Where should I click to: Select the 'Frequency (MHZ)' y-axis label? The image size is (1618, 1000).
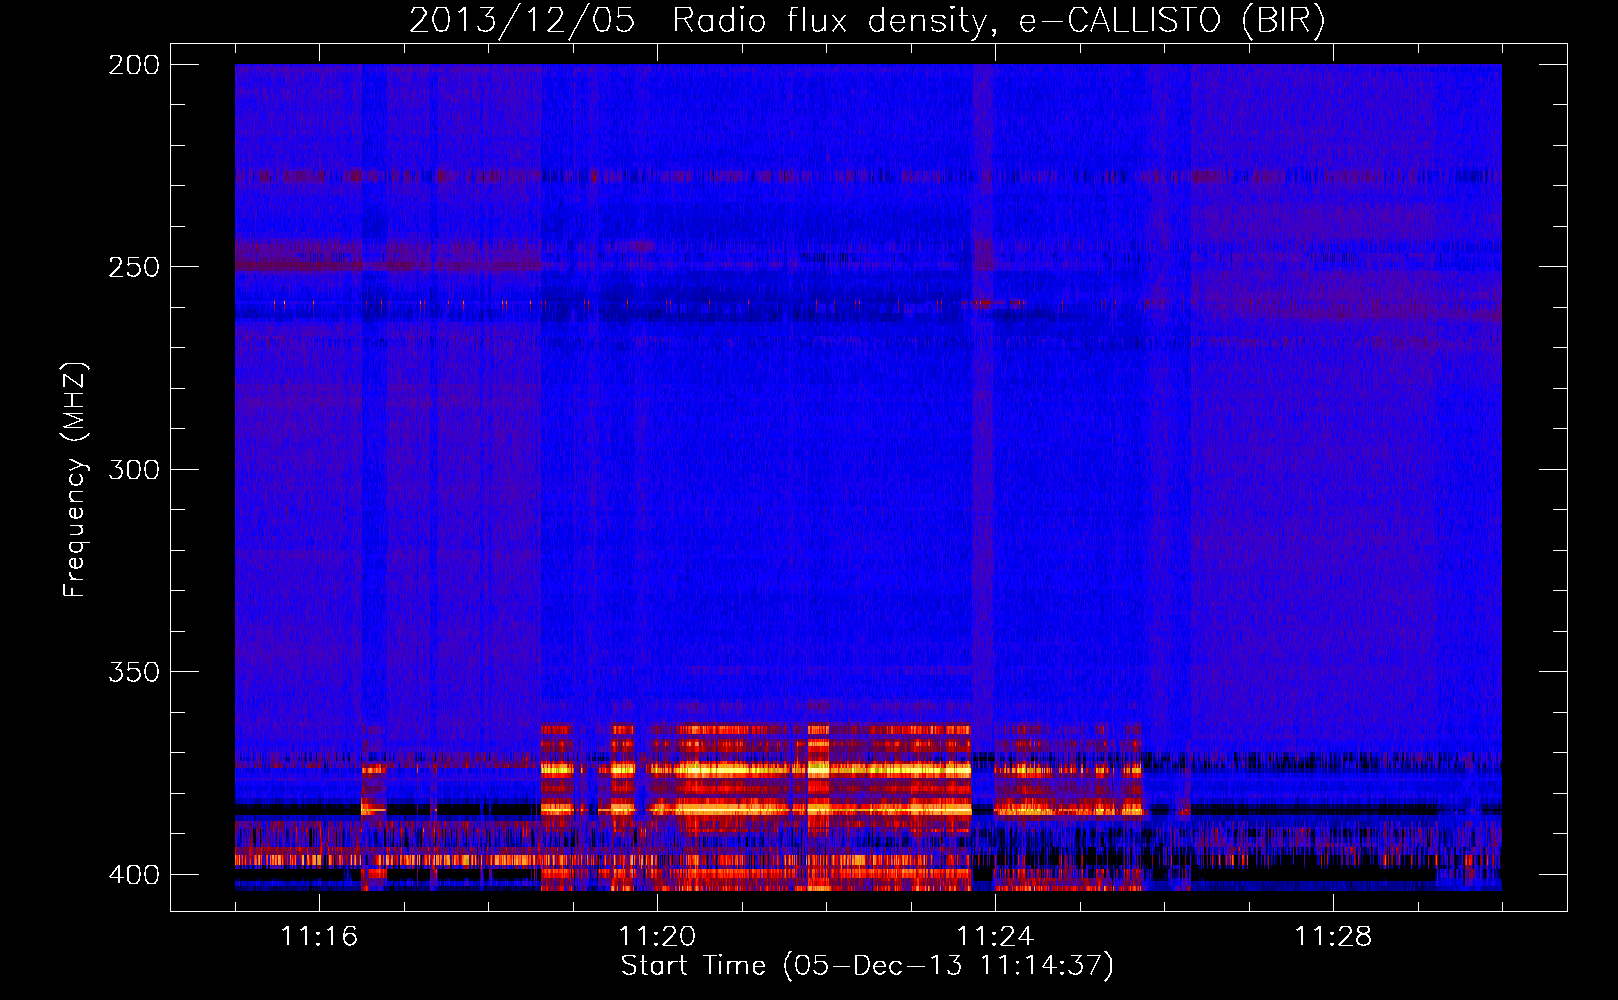[75, 479]
